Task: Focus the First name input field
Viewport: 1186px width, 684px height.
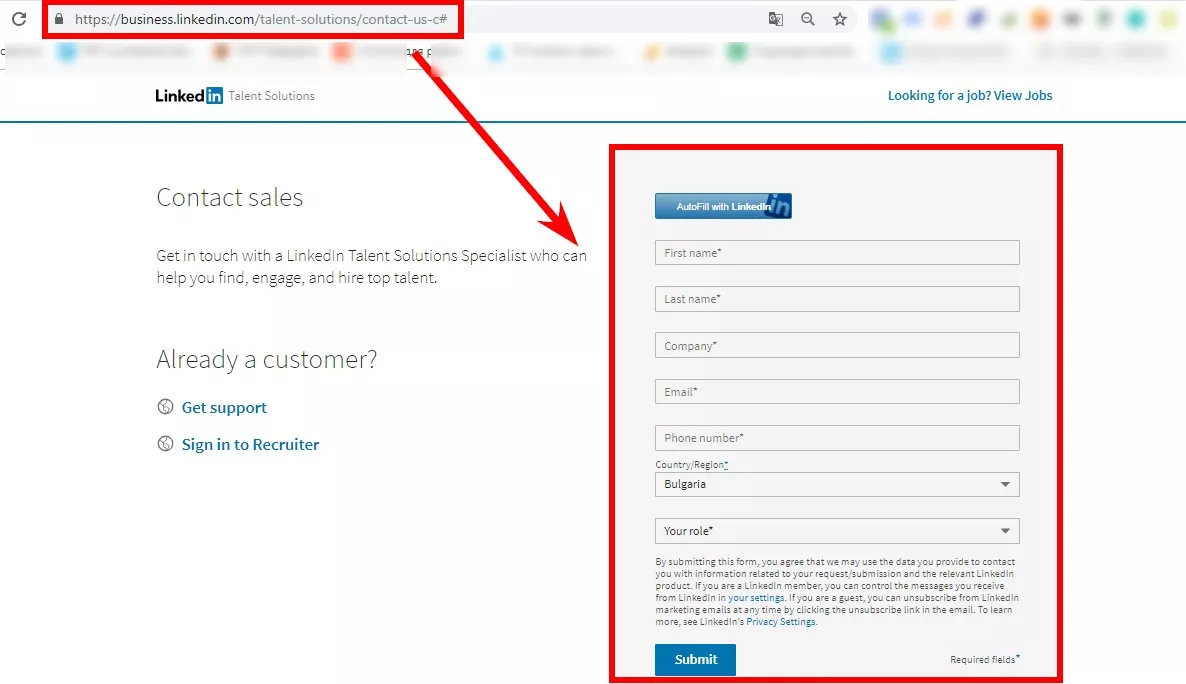Action: pyautogui.click(x=837, y=253)
